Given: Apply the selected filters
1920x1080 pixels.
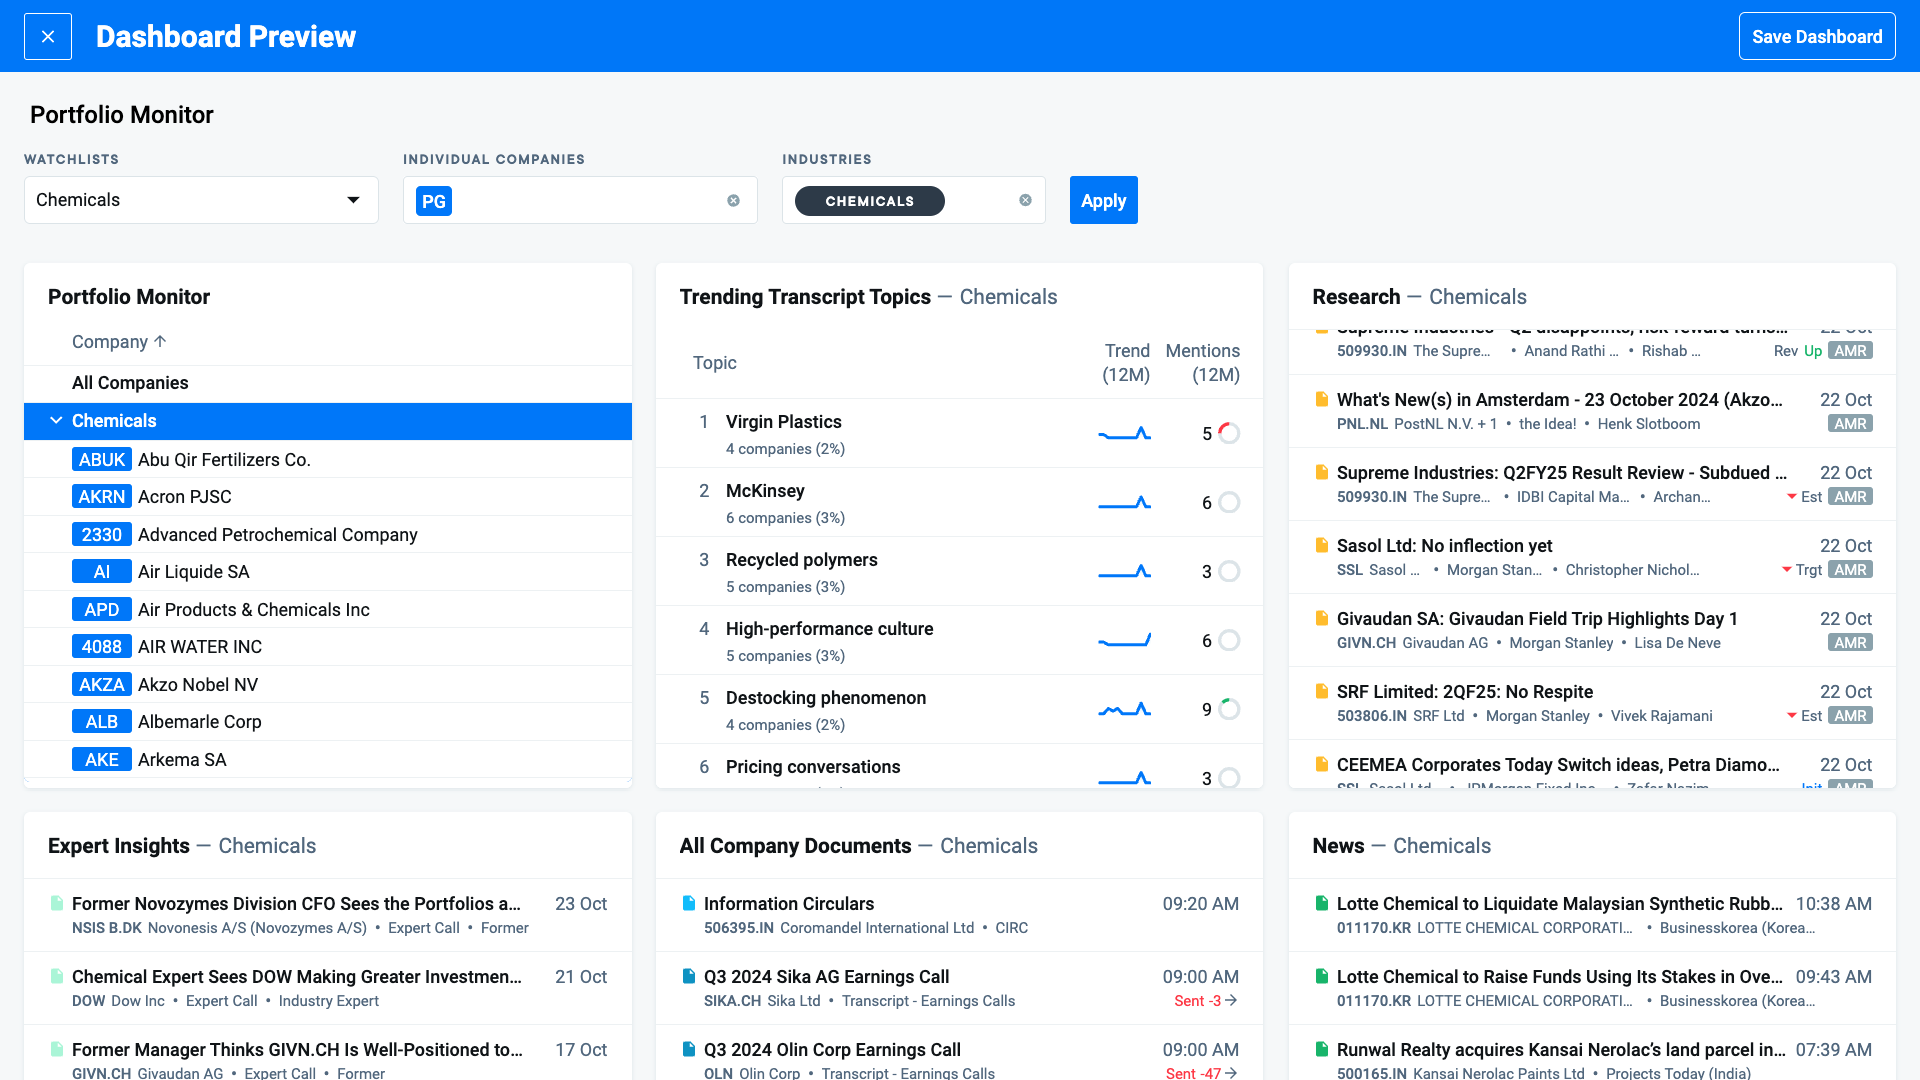Looking at the screenshot, I should (1103, 200).
